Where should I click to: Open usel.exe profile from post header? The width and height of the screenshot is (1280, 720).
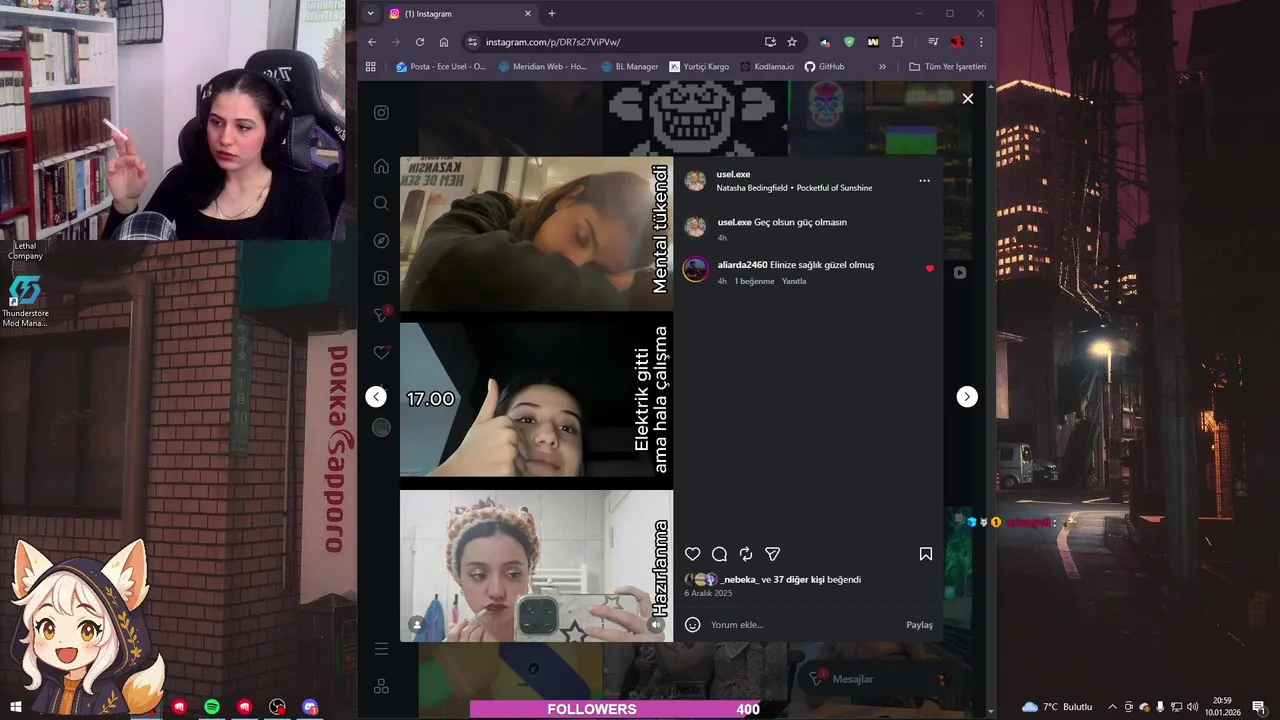pyautogui.click(x=733, y=174)
